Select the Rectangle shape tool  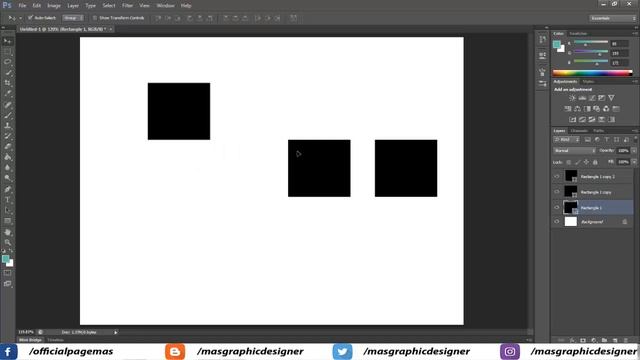coord(7,221)
